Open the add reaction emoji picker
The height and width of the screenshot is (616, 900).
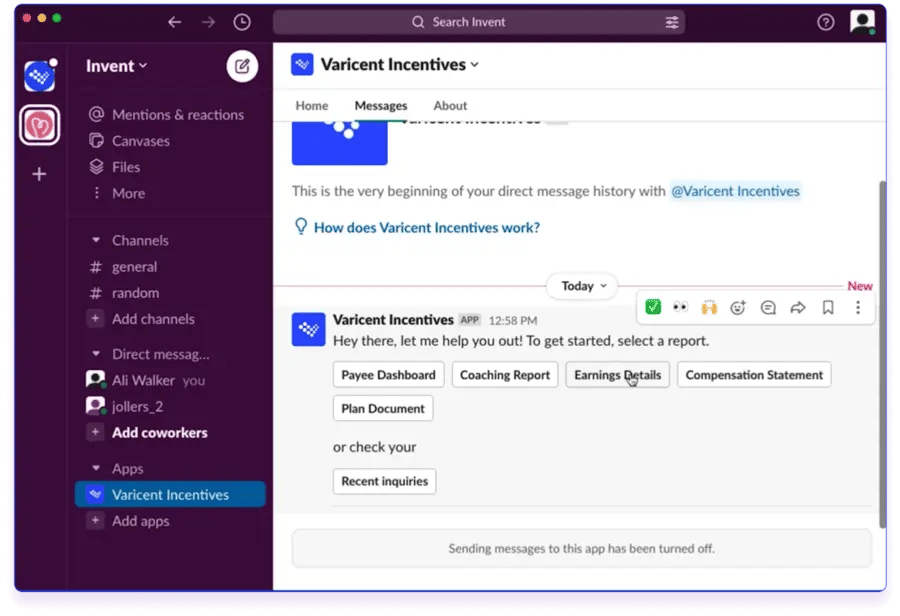pos(738,307)
